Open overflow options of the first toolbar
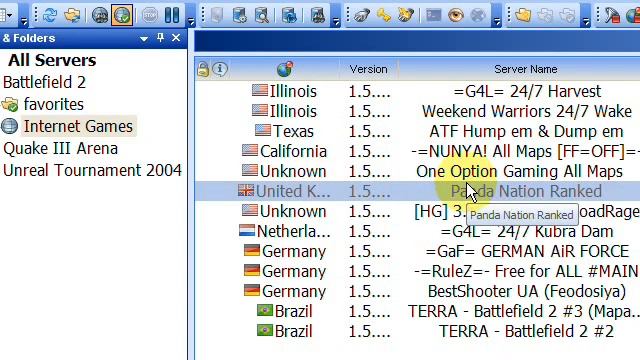The image size is (640, 360). tap(24, 20)
